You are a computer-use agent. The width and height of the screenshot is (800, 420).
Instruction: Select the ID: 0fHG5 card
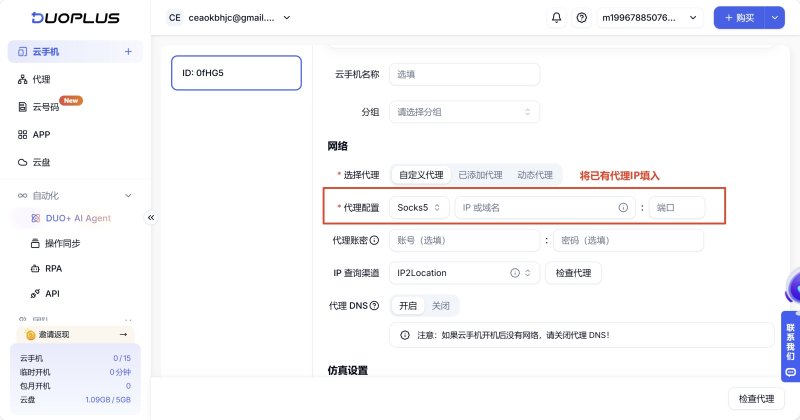(x=236, y=73)
